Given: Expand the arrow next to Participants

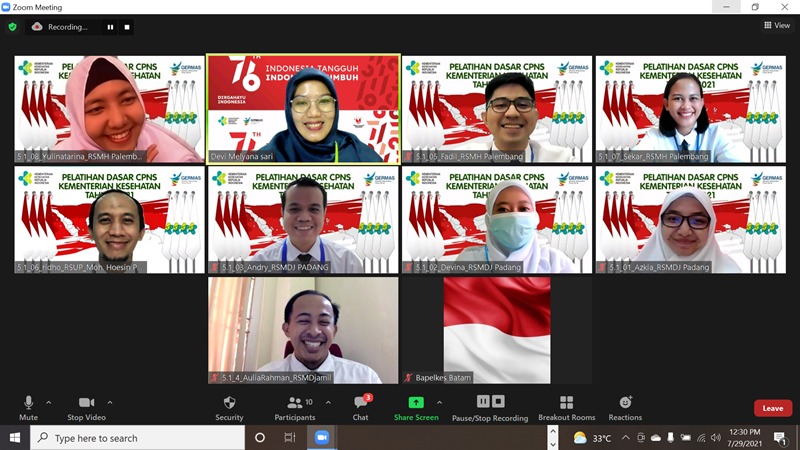Looking at the screenshot, I should coord(328,402).
